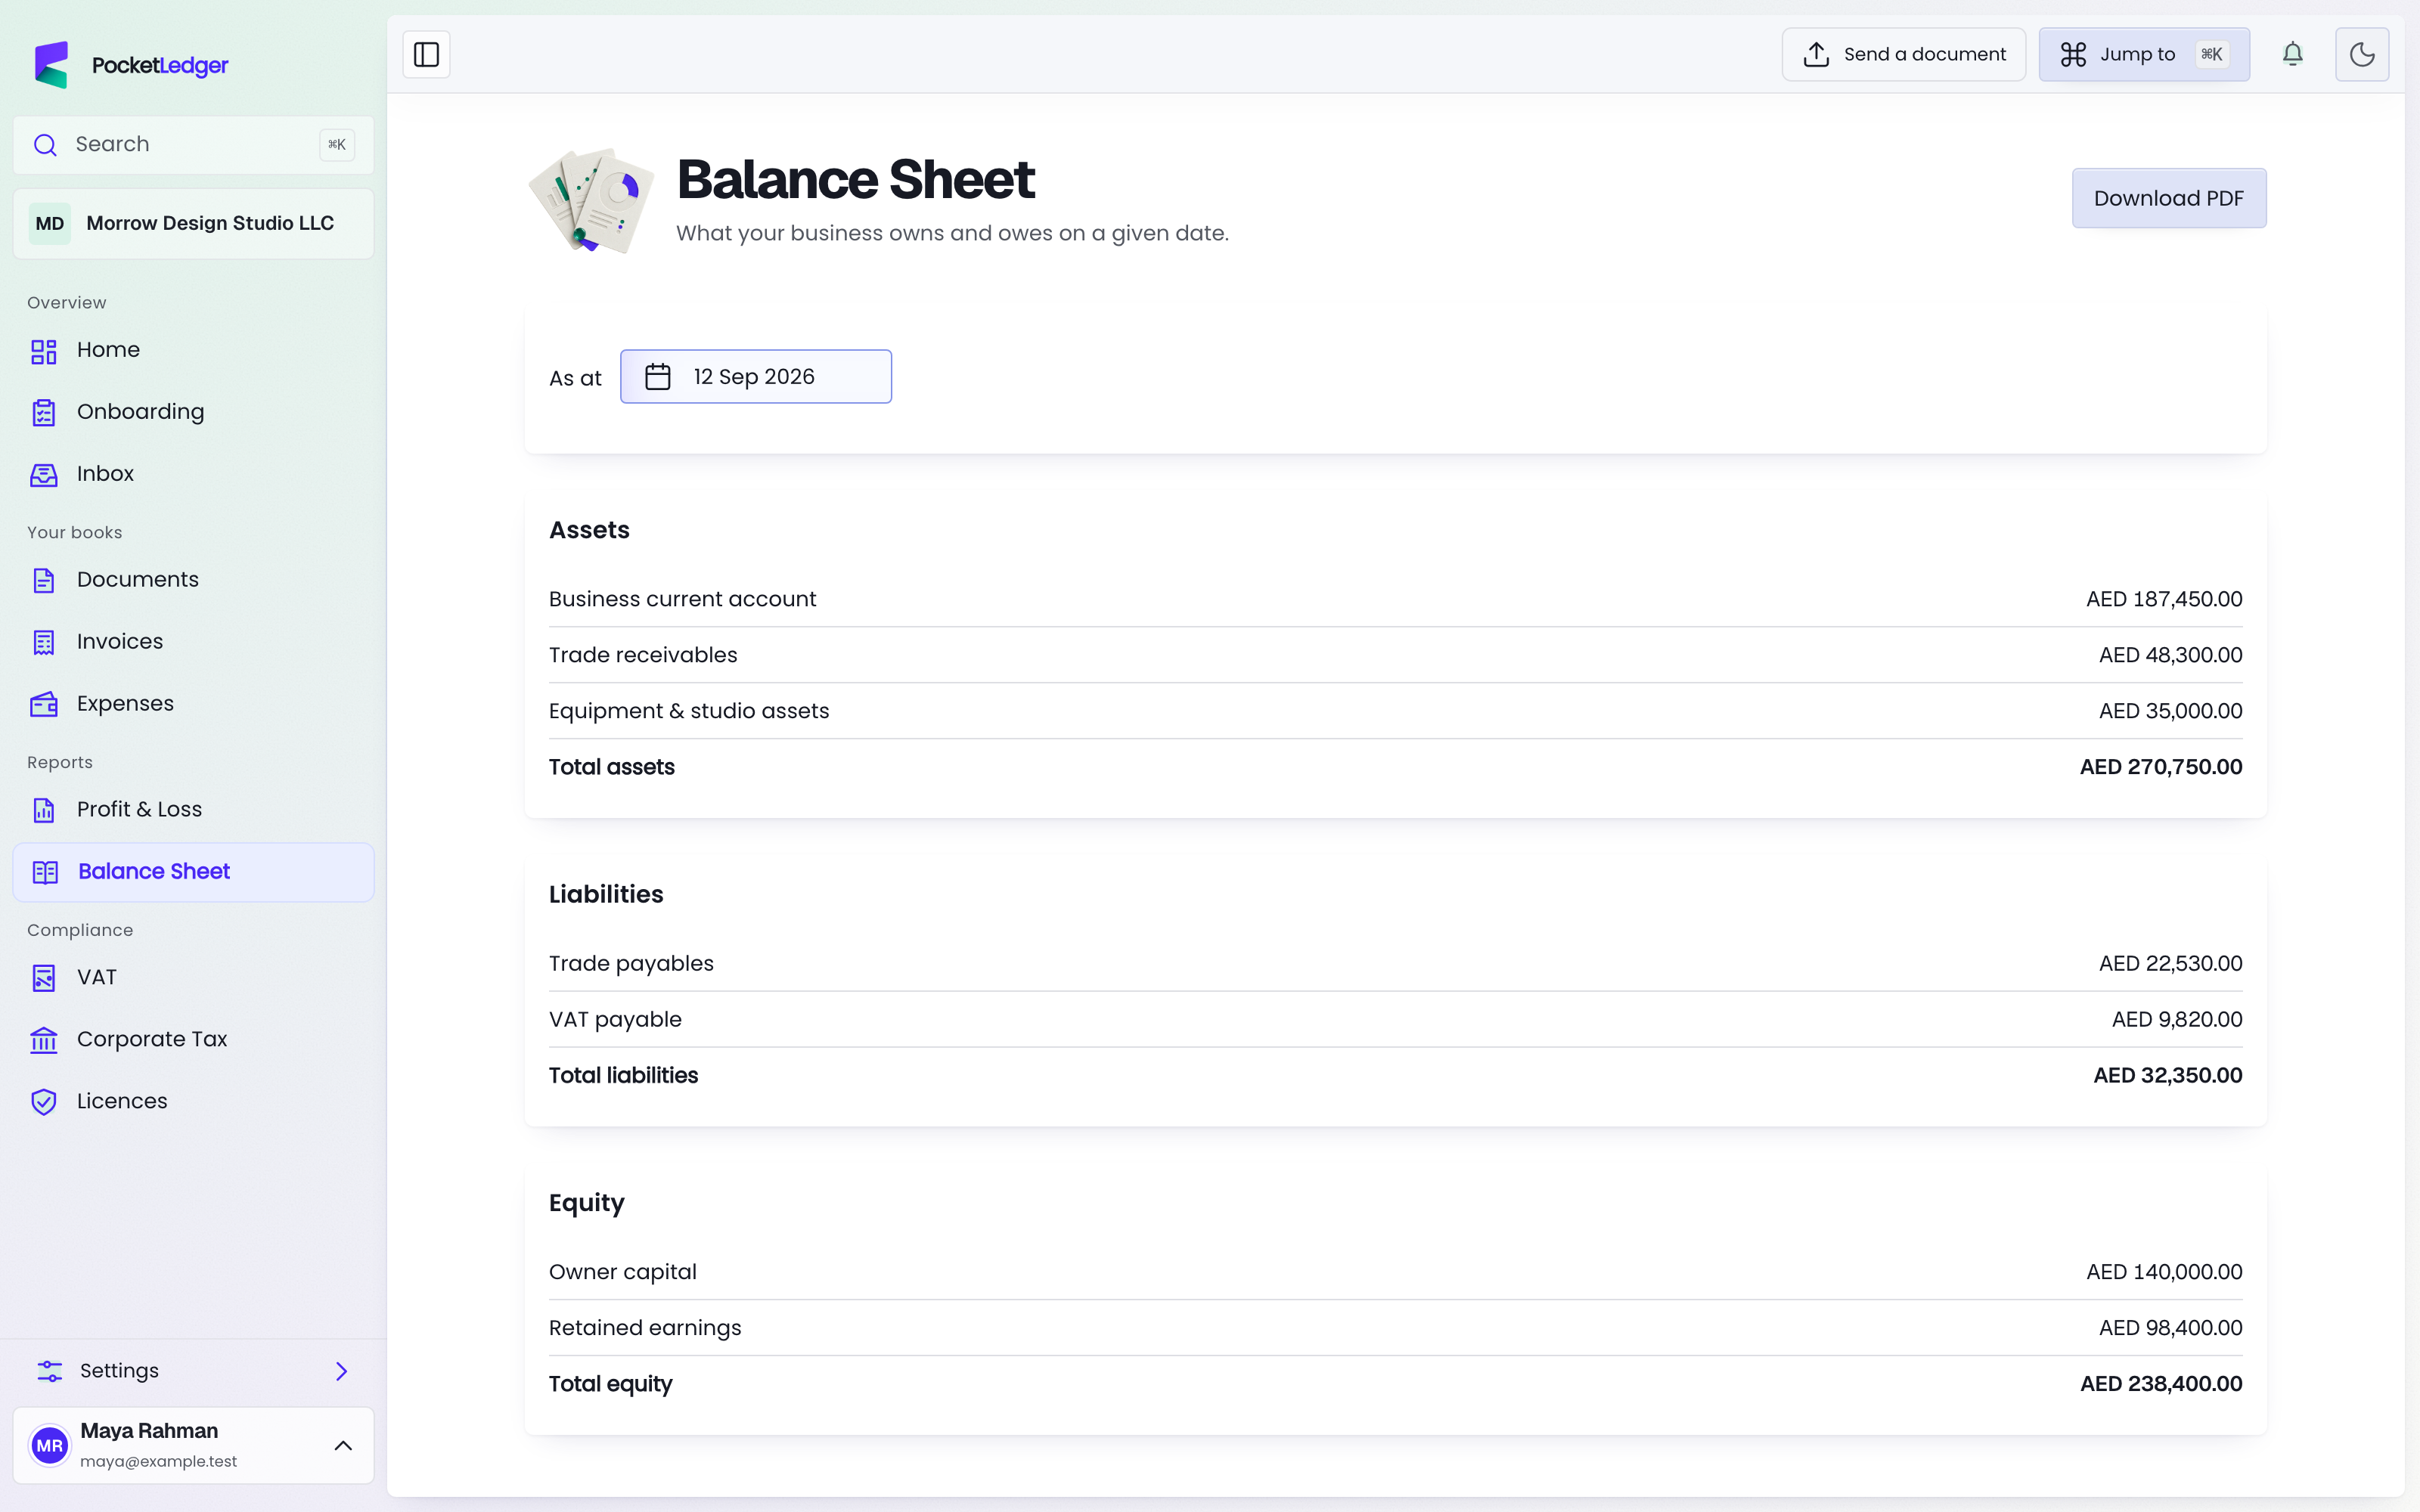The height and width of the screenshot is (1512, 2420).
Task: Click the VAT icon
Action: [44, 979]
